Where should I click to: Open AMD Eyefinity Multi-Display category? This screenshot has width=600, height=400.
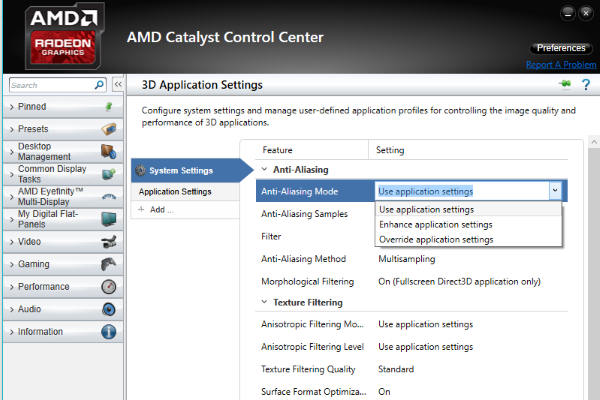click(63, 197)
